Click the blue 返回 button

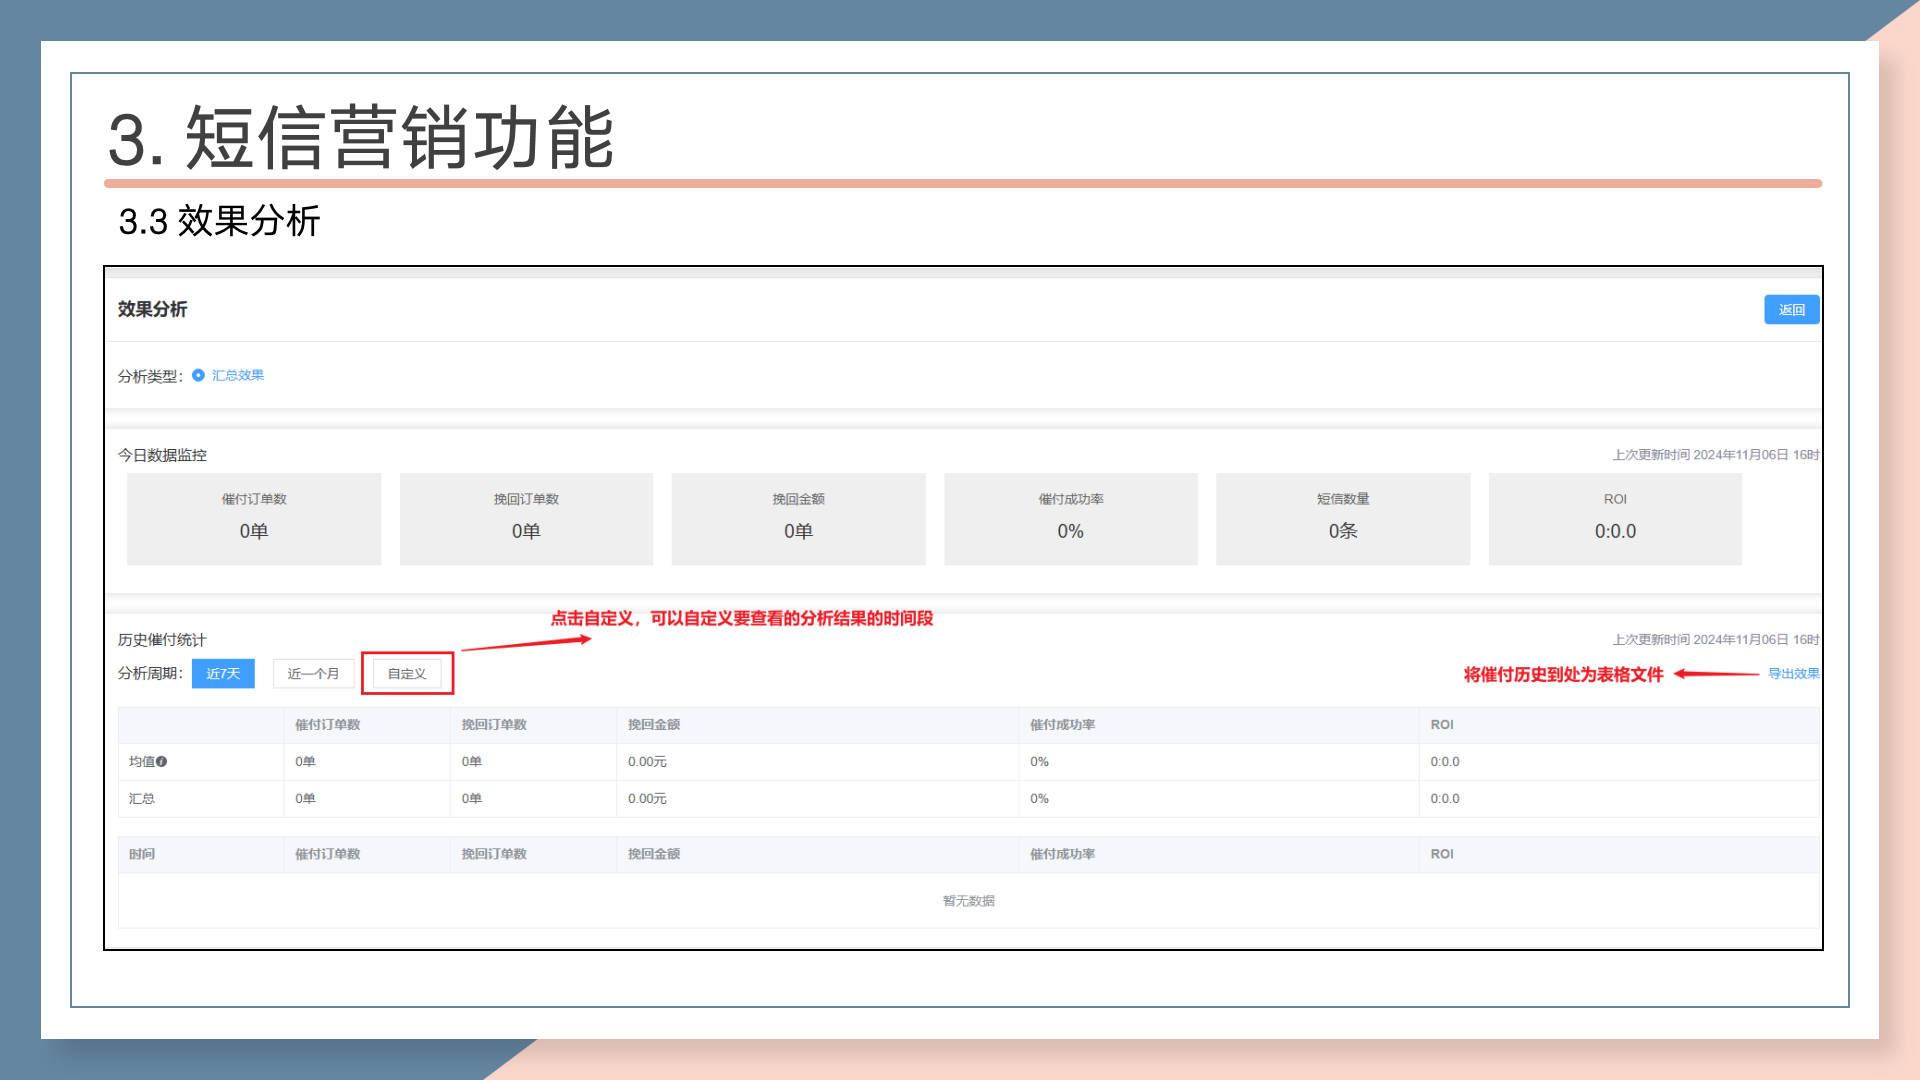1790,310
